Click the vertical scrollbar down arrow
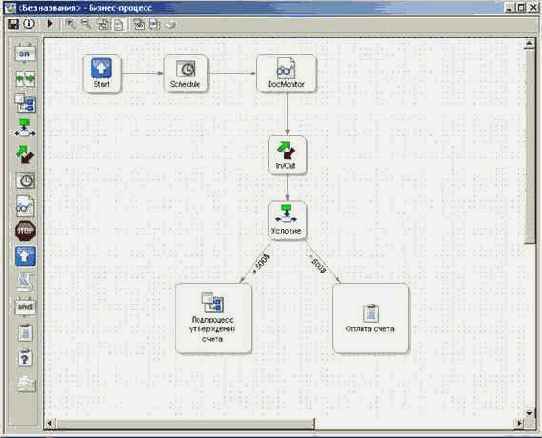Screen dimensions: 542x438 [x=529, y=412]
